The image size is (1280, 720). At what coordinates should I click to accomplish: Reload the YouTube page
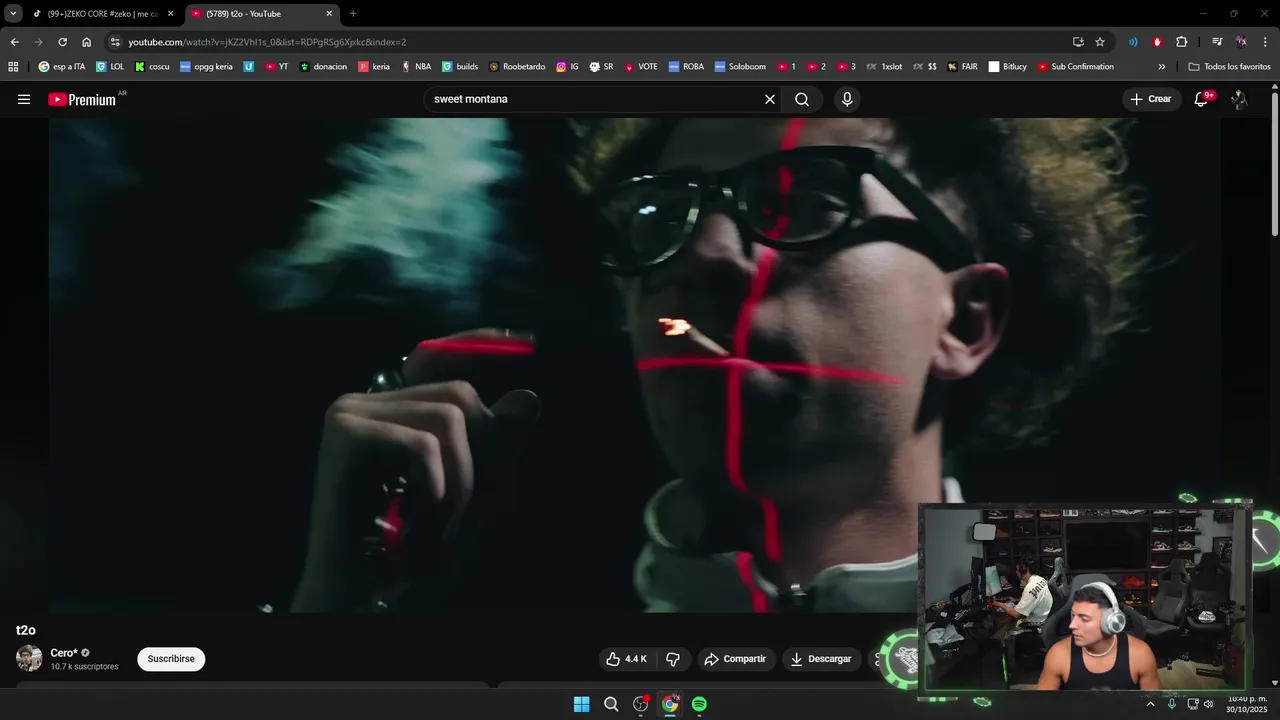point(62,42)
